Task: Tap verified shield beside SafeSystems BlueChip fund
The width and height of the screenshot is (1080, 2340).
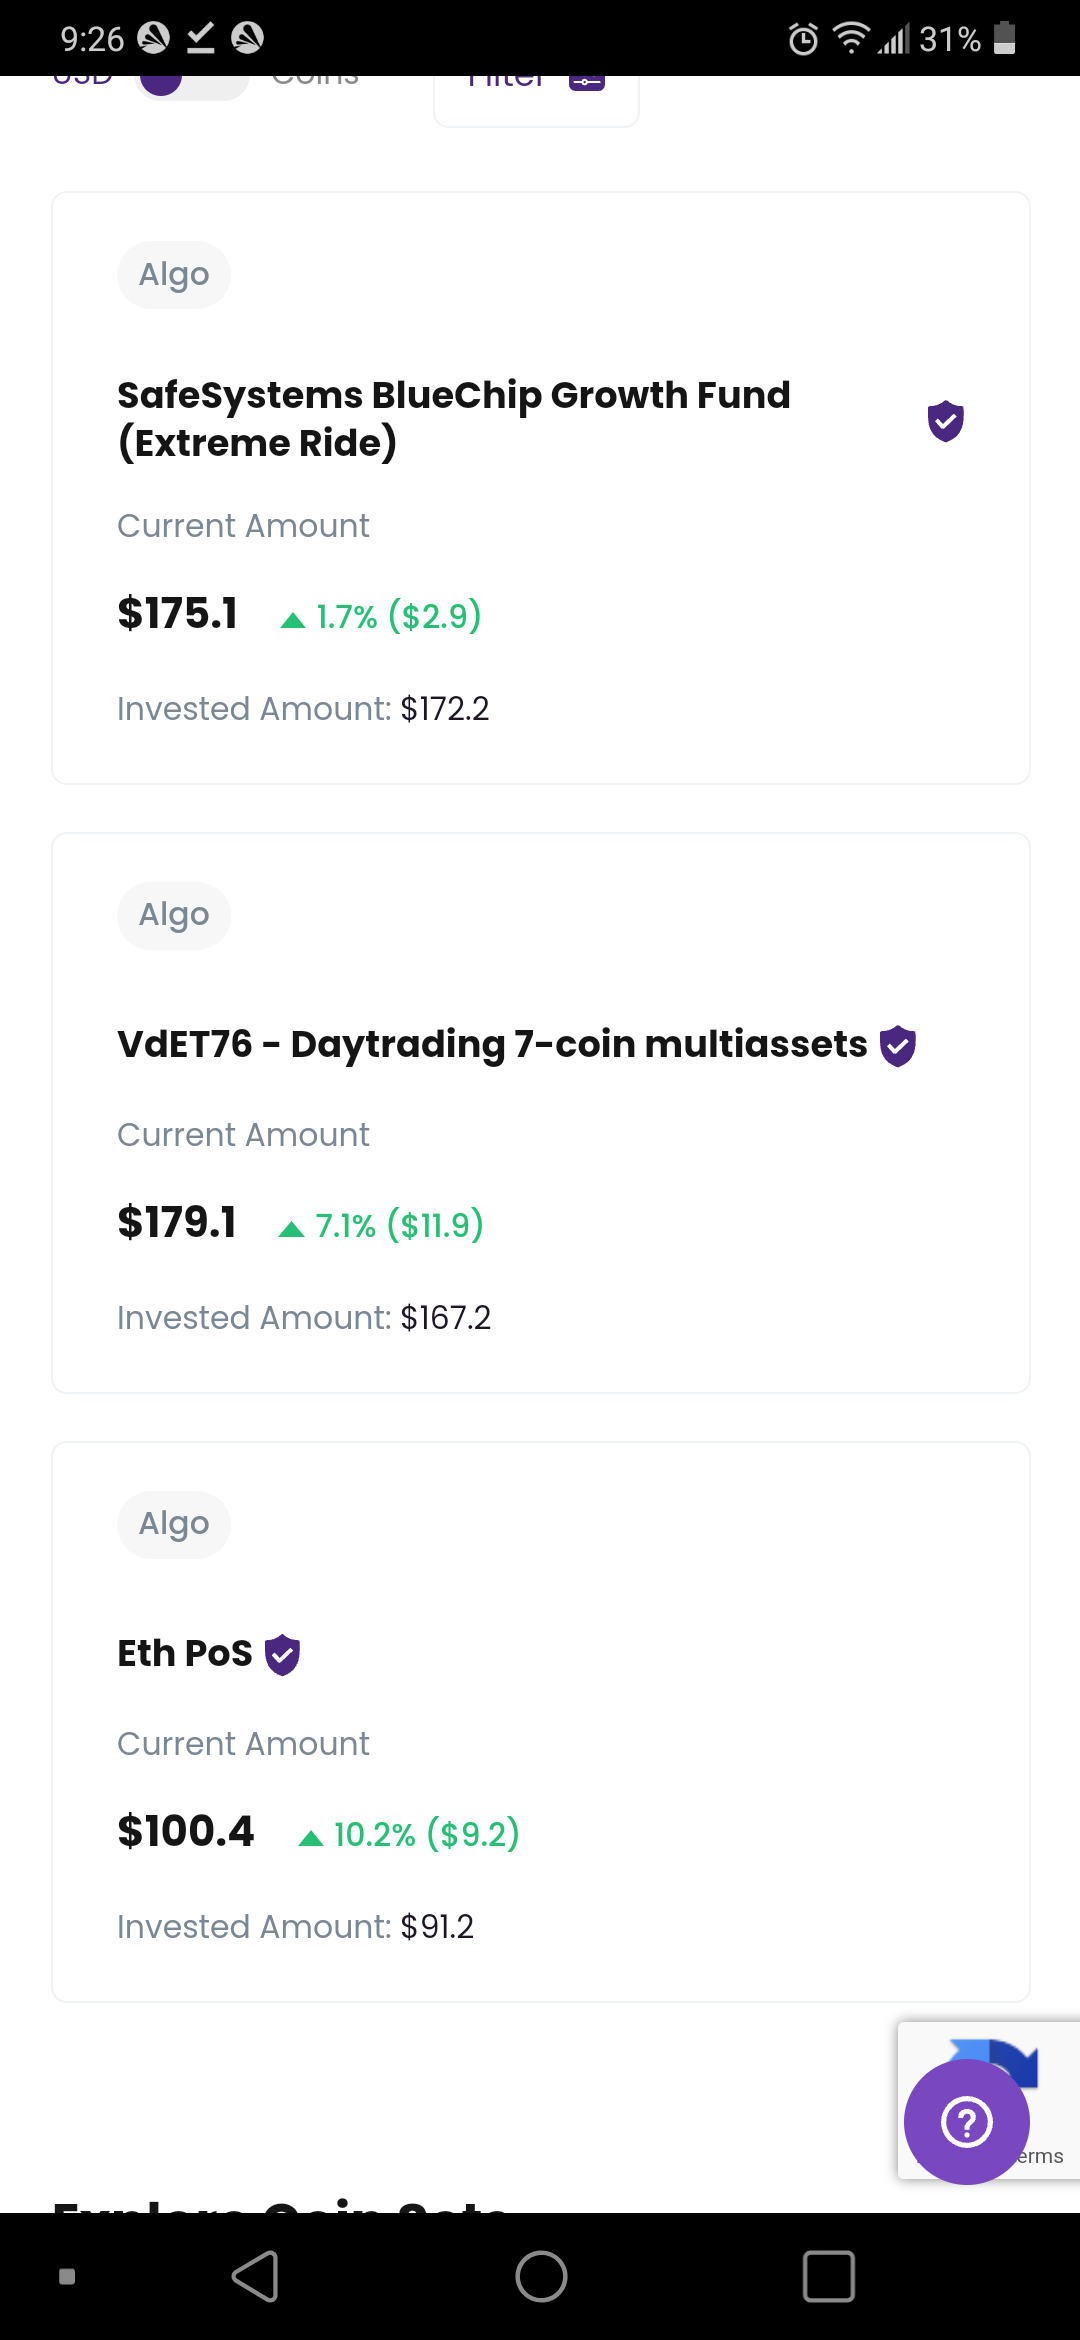Action: tap(945, 421)
